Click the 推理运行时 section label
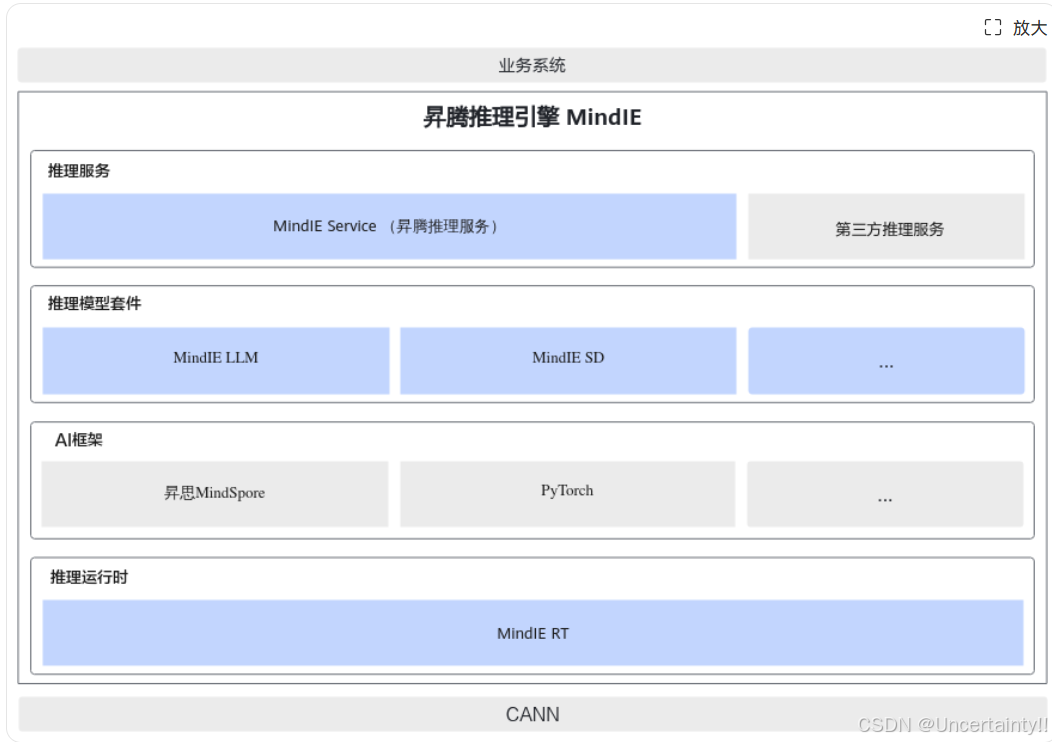The height and width of the screenshot is (742, 1052). click(x=89, y=577)
